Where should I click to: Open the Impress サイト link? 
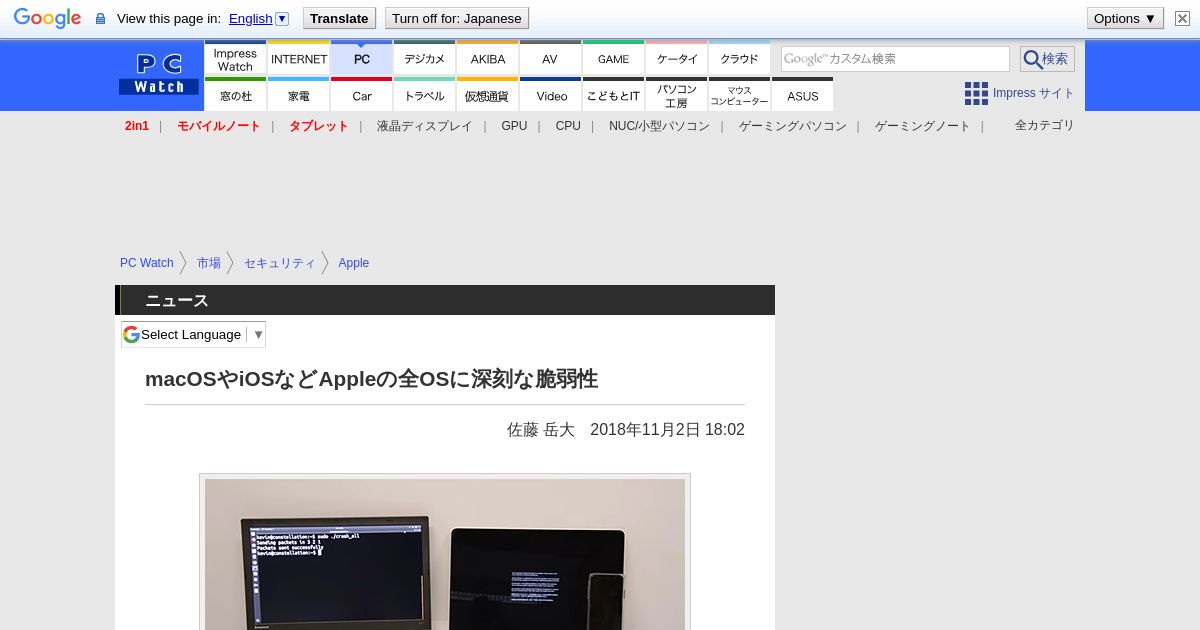[x=1033, y=93]
